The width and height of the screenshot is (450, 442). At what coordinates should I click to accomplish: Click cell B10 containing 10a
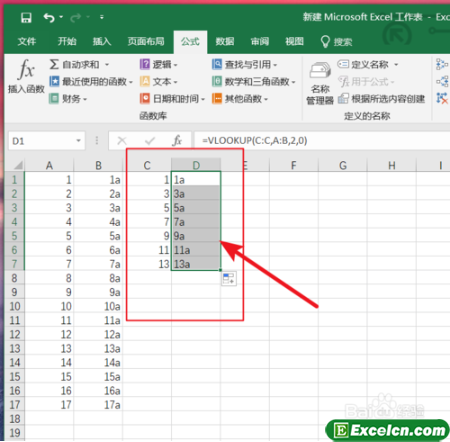[98, 306]
